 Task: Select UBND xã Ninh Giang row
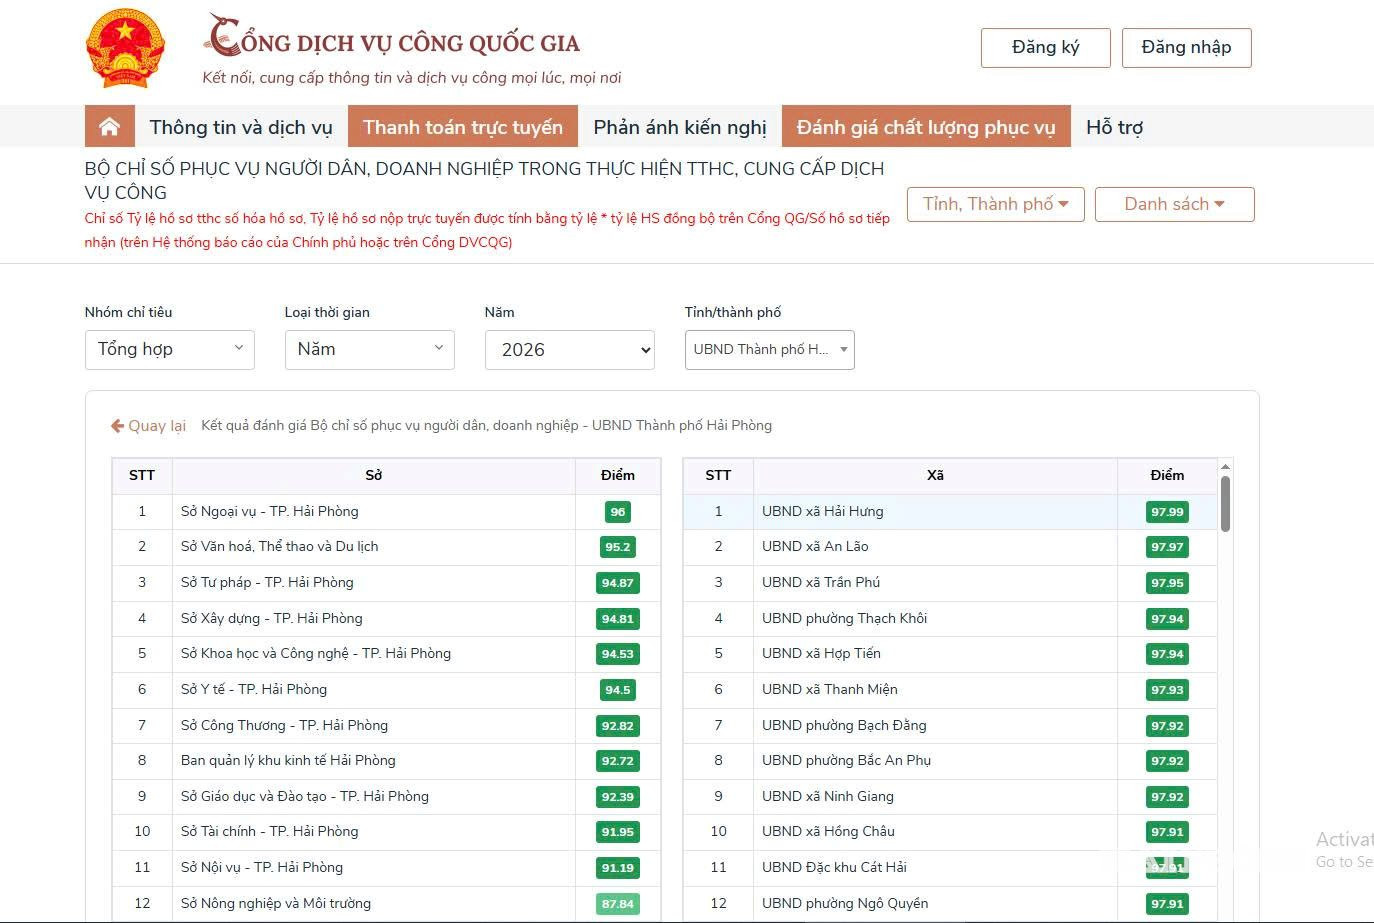tap(950, 797)
